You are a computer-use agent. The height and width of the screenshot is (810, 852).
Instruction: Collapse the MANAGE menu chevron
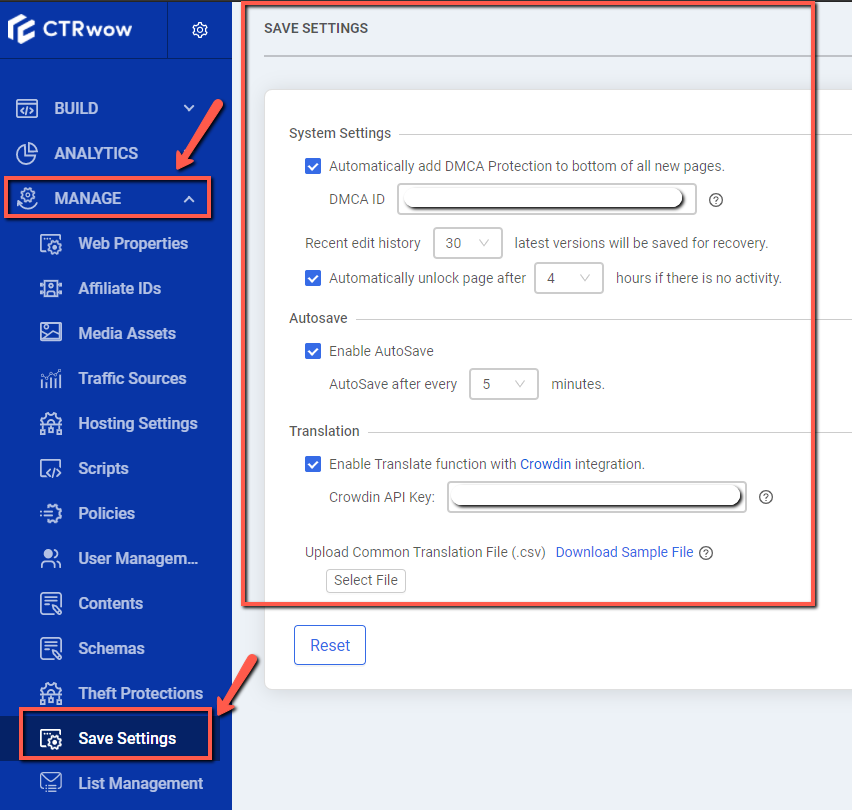189,199
